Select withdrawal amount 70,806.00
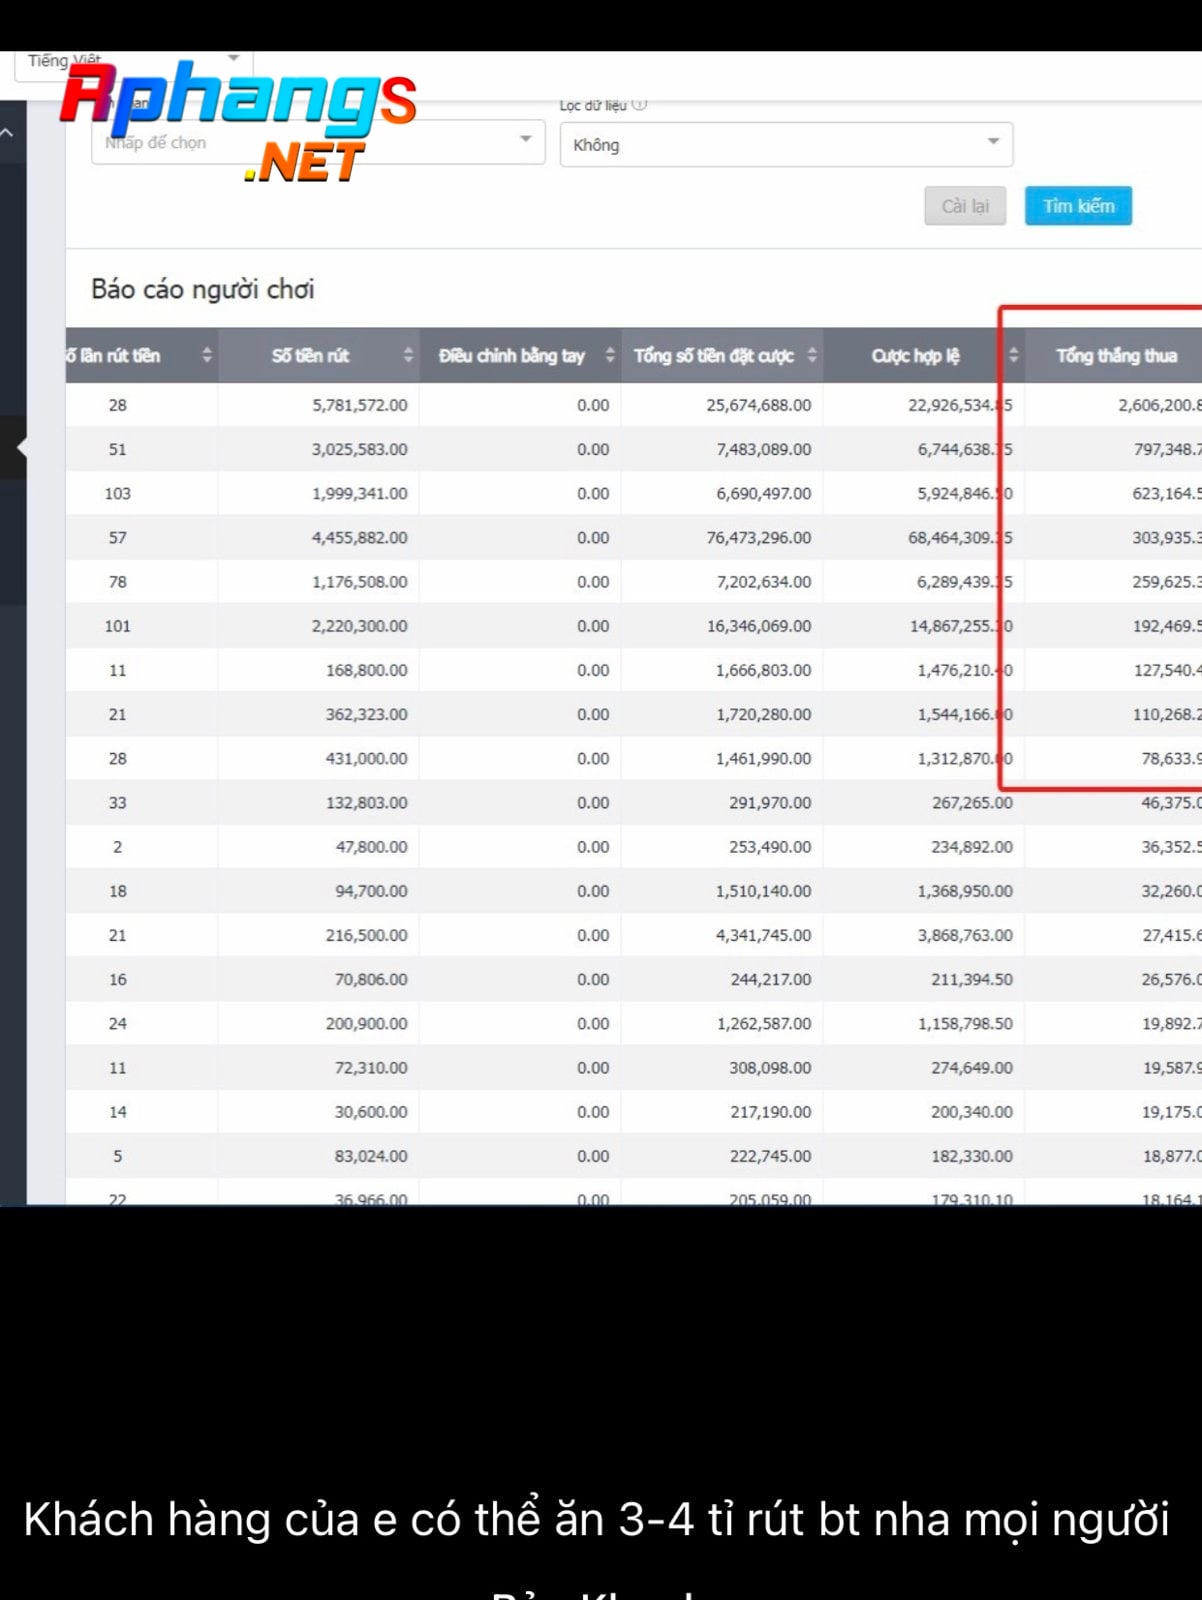Screen dimensions: 1202x1600 (x=371, y=979)
